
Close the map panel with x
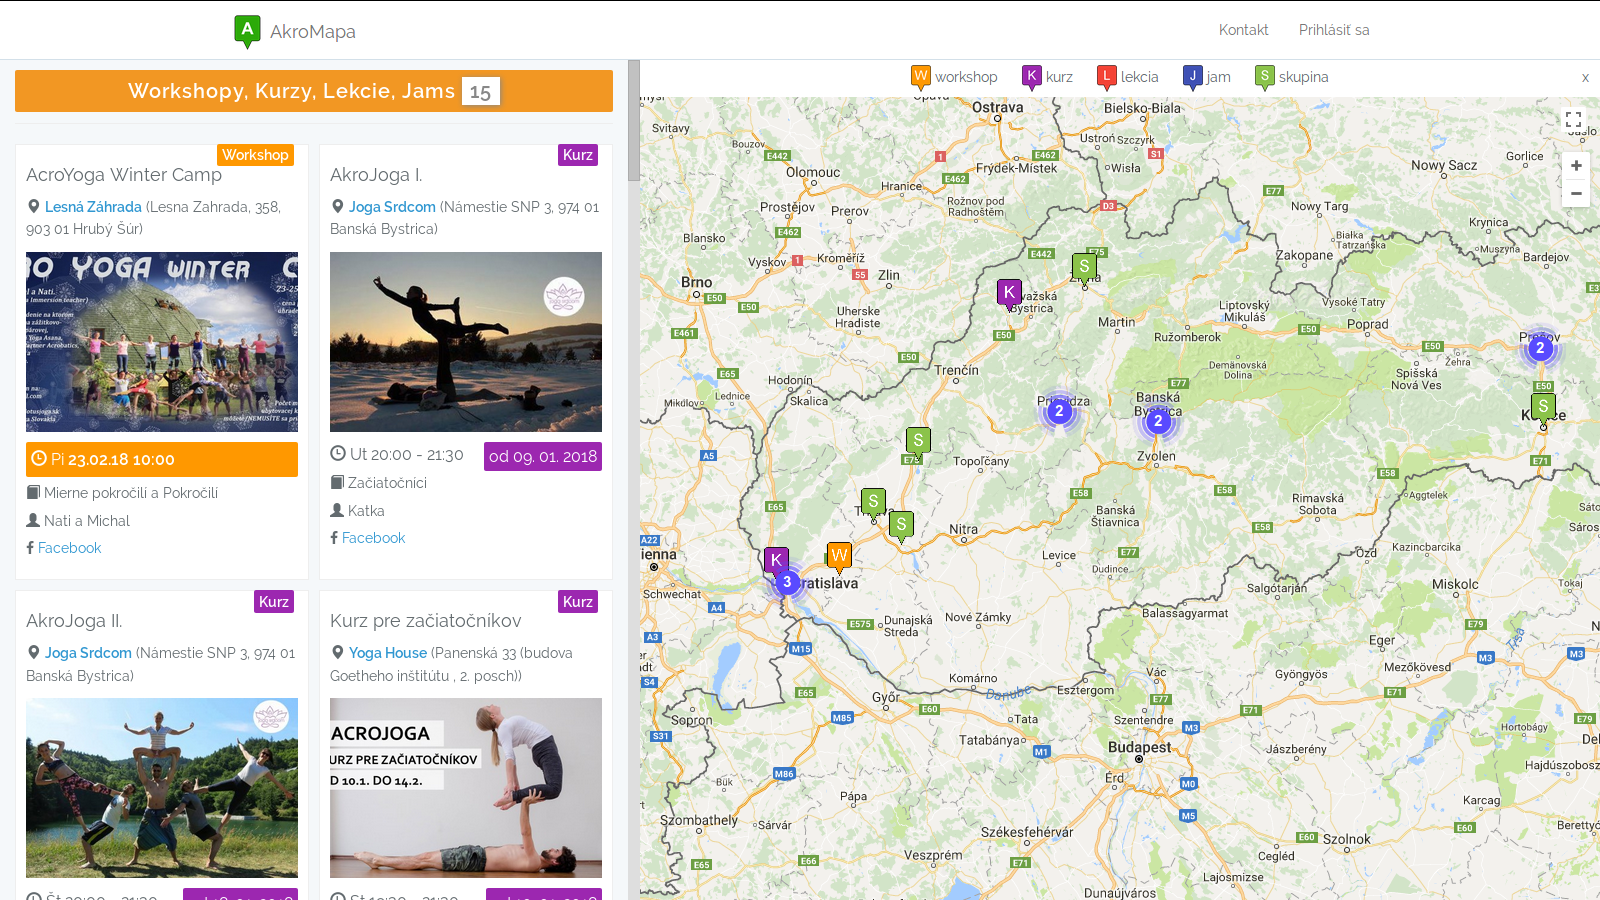point(1585,78)
